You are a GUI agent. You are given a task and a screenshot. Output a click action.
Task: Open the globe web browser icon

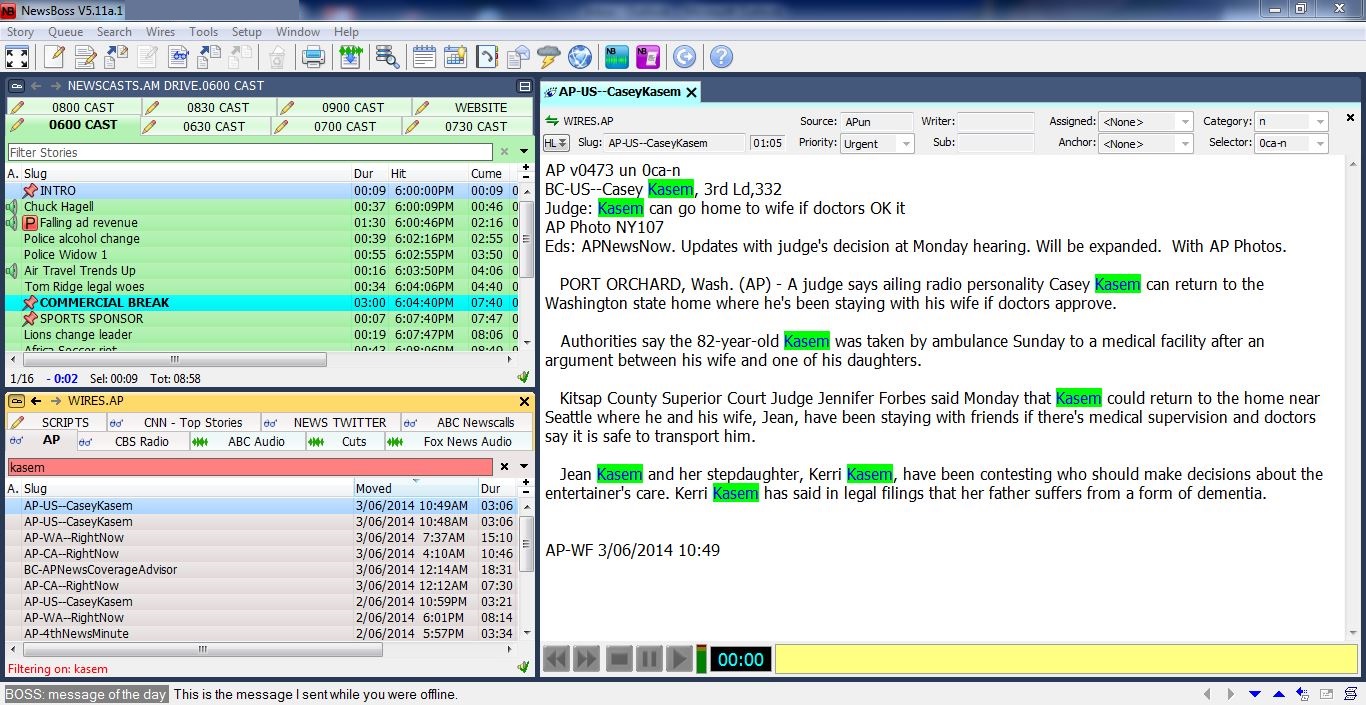coord(580,57)
